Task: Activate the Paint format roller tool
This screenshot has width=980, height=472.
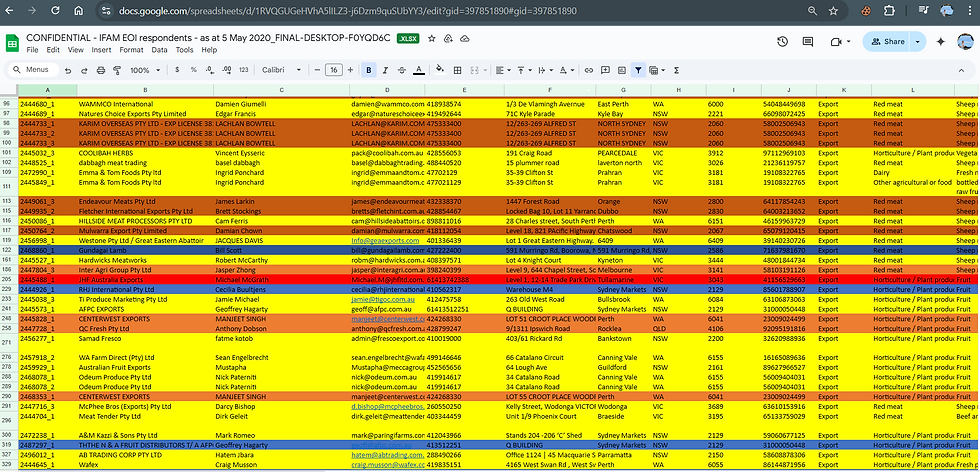Action: pyautogui.click(x=117, y=71)
